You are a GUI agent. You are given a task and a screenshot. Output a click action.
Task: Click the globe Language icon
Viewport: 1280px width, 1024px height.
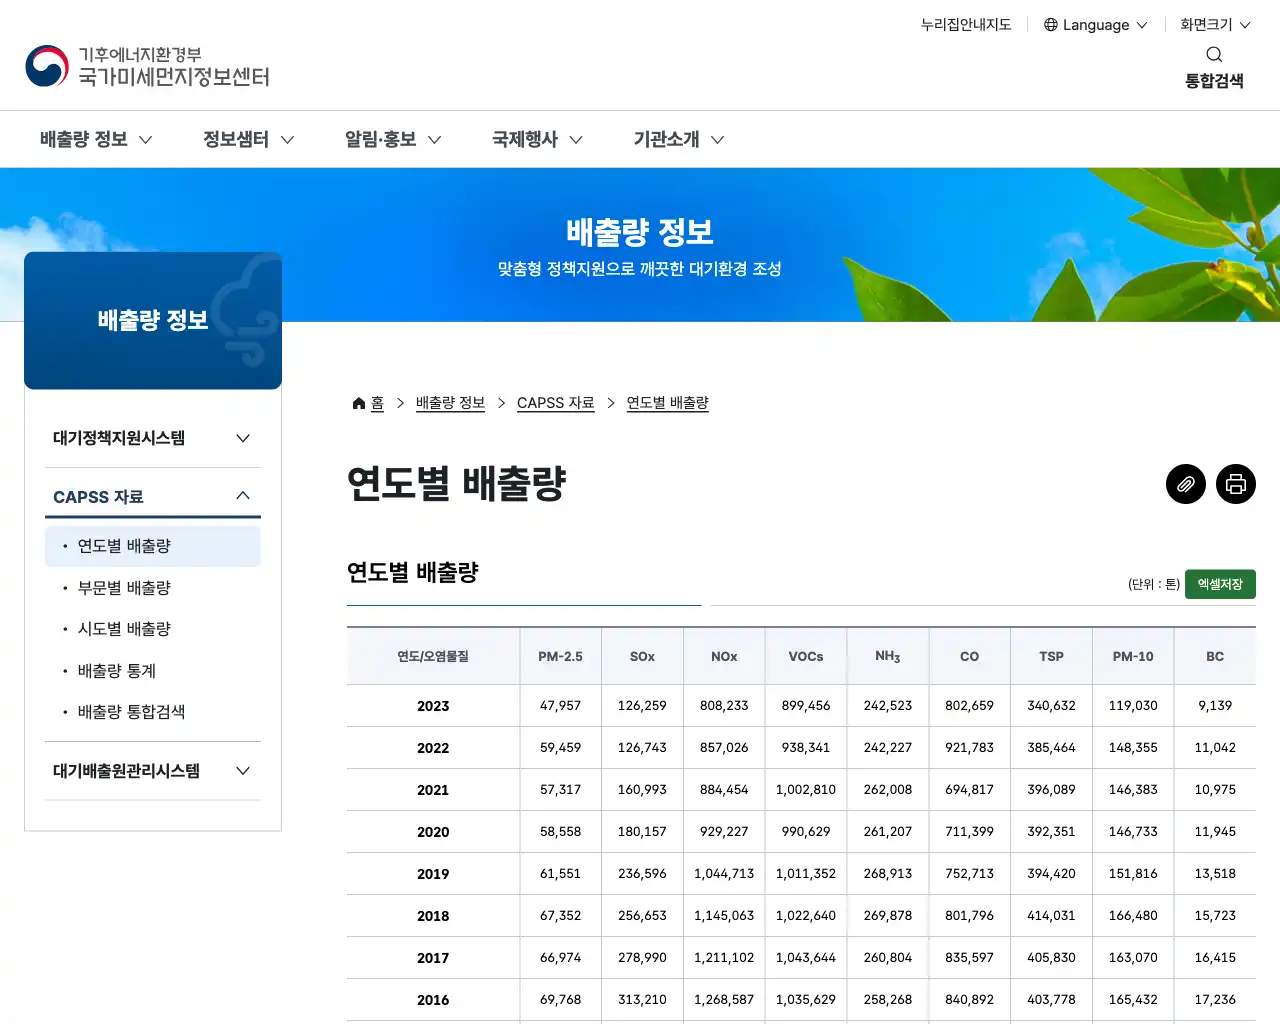tap(1051, 25)
